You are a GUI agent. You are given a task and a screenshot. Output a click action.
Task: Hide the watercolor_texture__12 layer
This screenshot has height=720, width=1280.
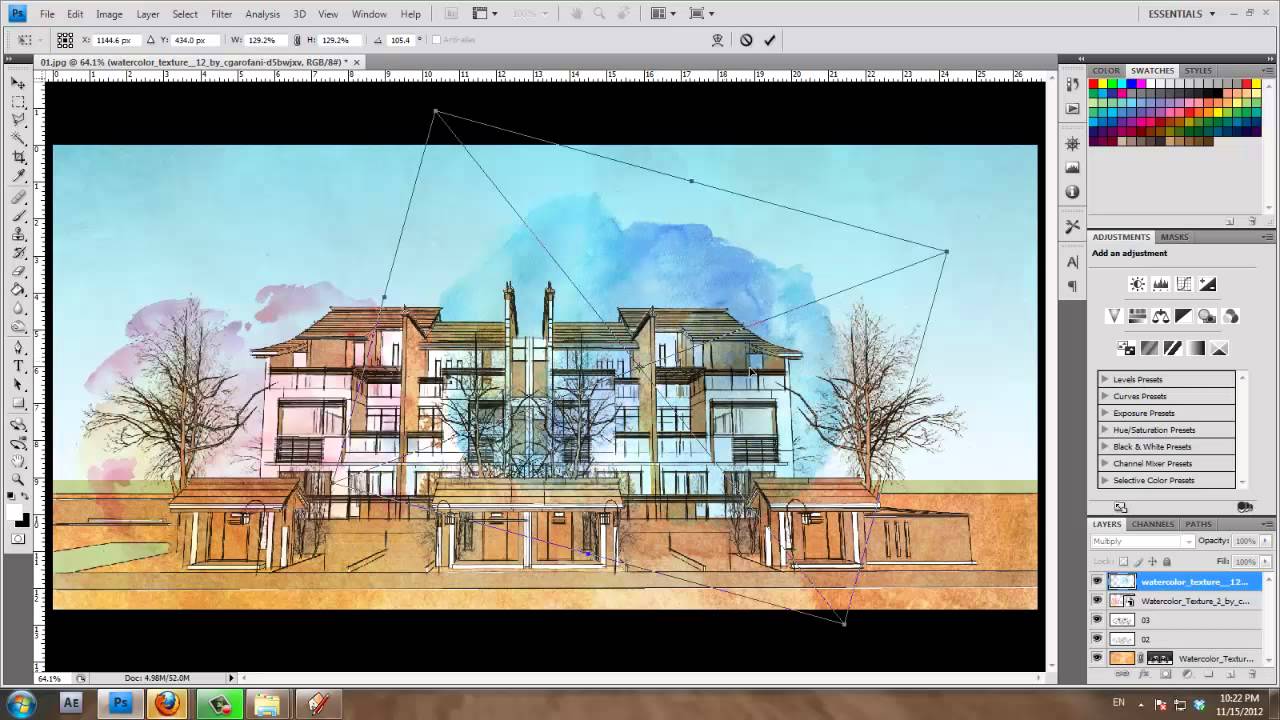[x=1097, y=581]
